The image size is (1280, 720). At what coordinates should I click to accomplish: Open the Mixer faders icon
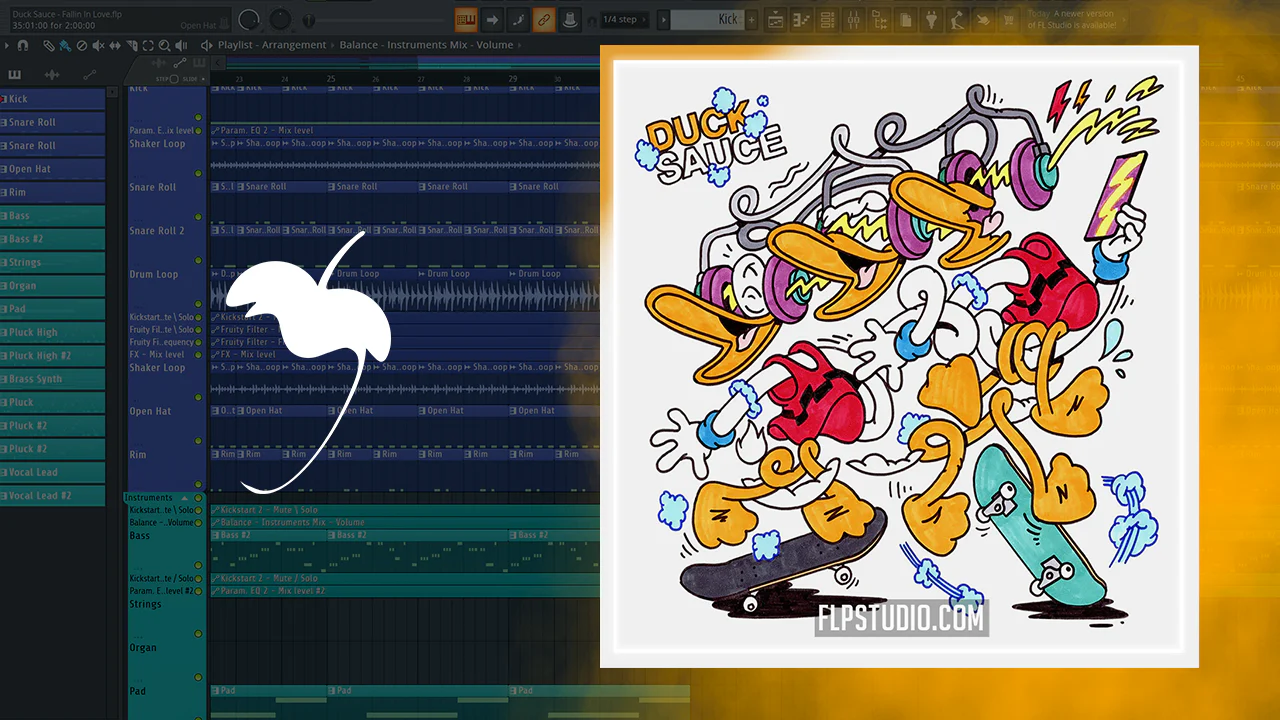point(853,19)
